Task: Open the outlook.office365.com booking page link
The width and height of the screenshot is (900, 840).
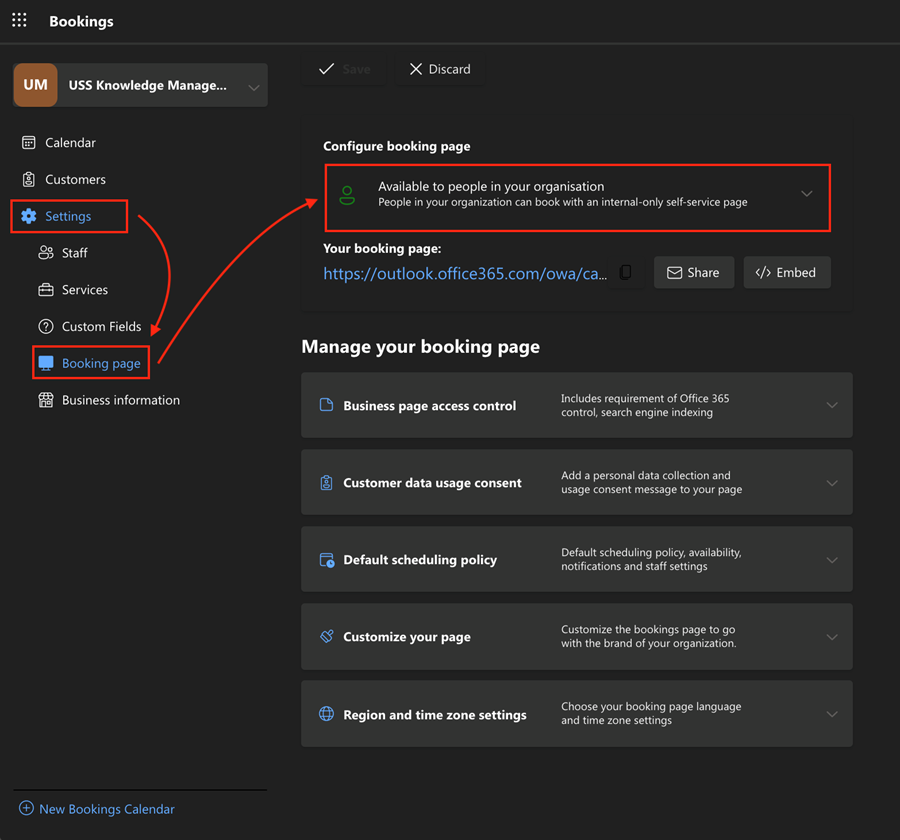Action: coord(465,273)
